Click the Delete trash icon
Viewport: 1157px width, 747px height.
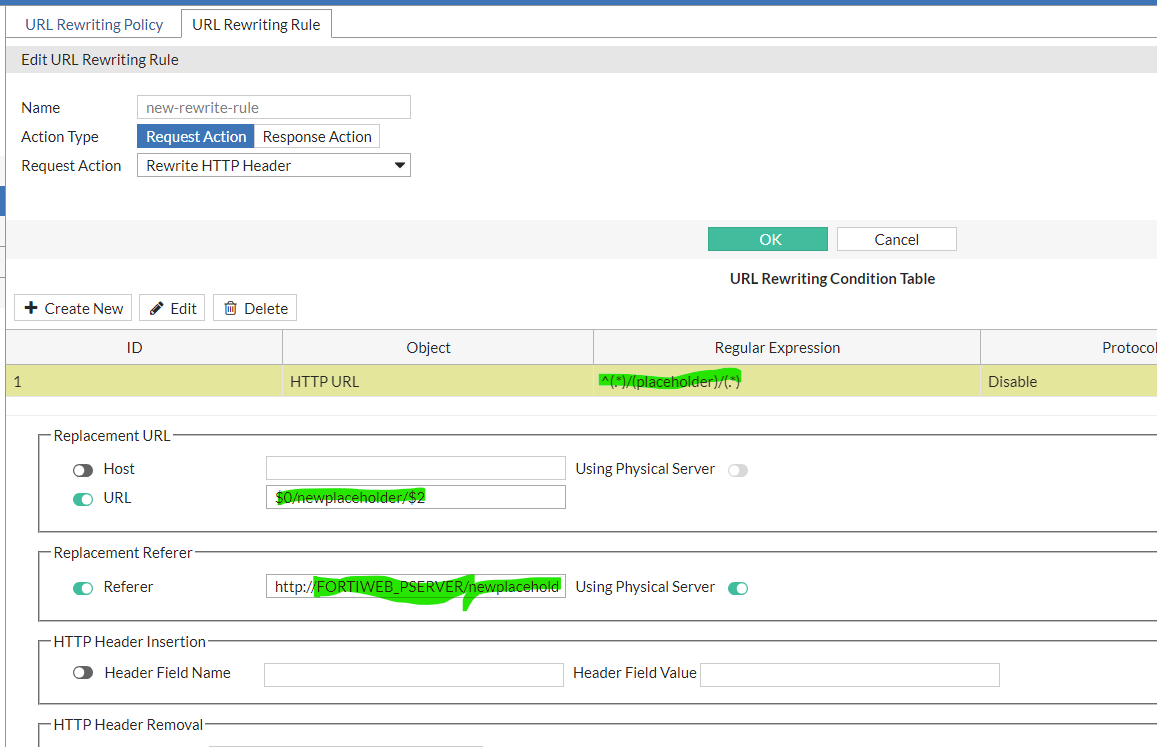pos(231,308)
